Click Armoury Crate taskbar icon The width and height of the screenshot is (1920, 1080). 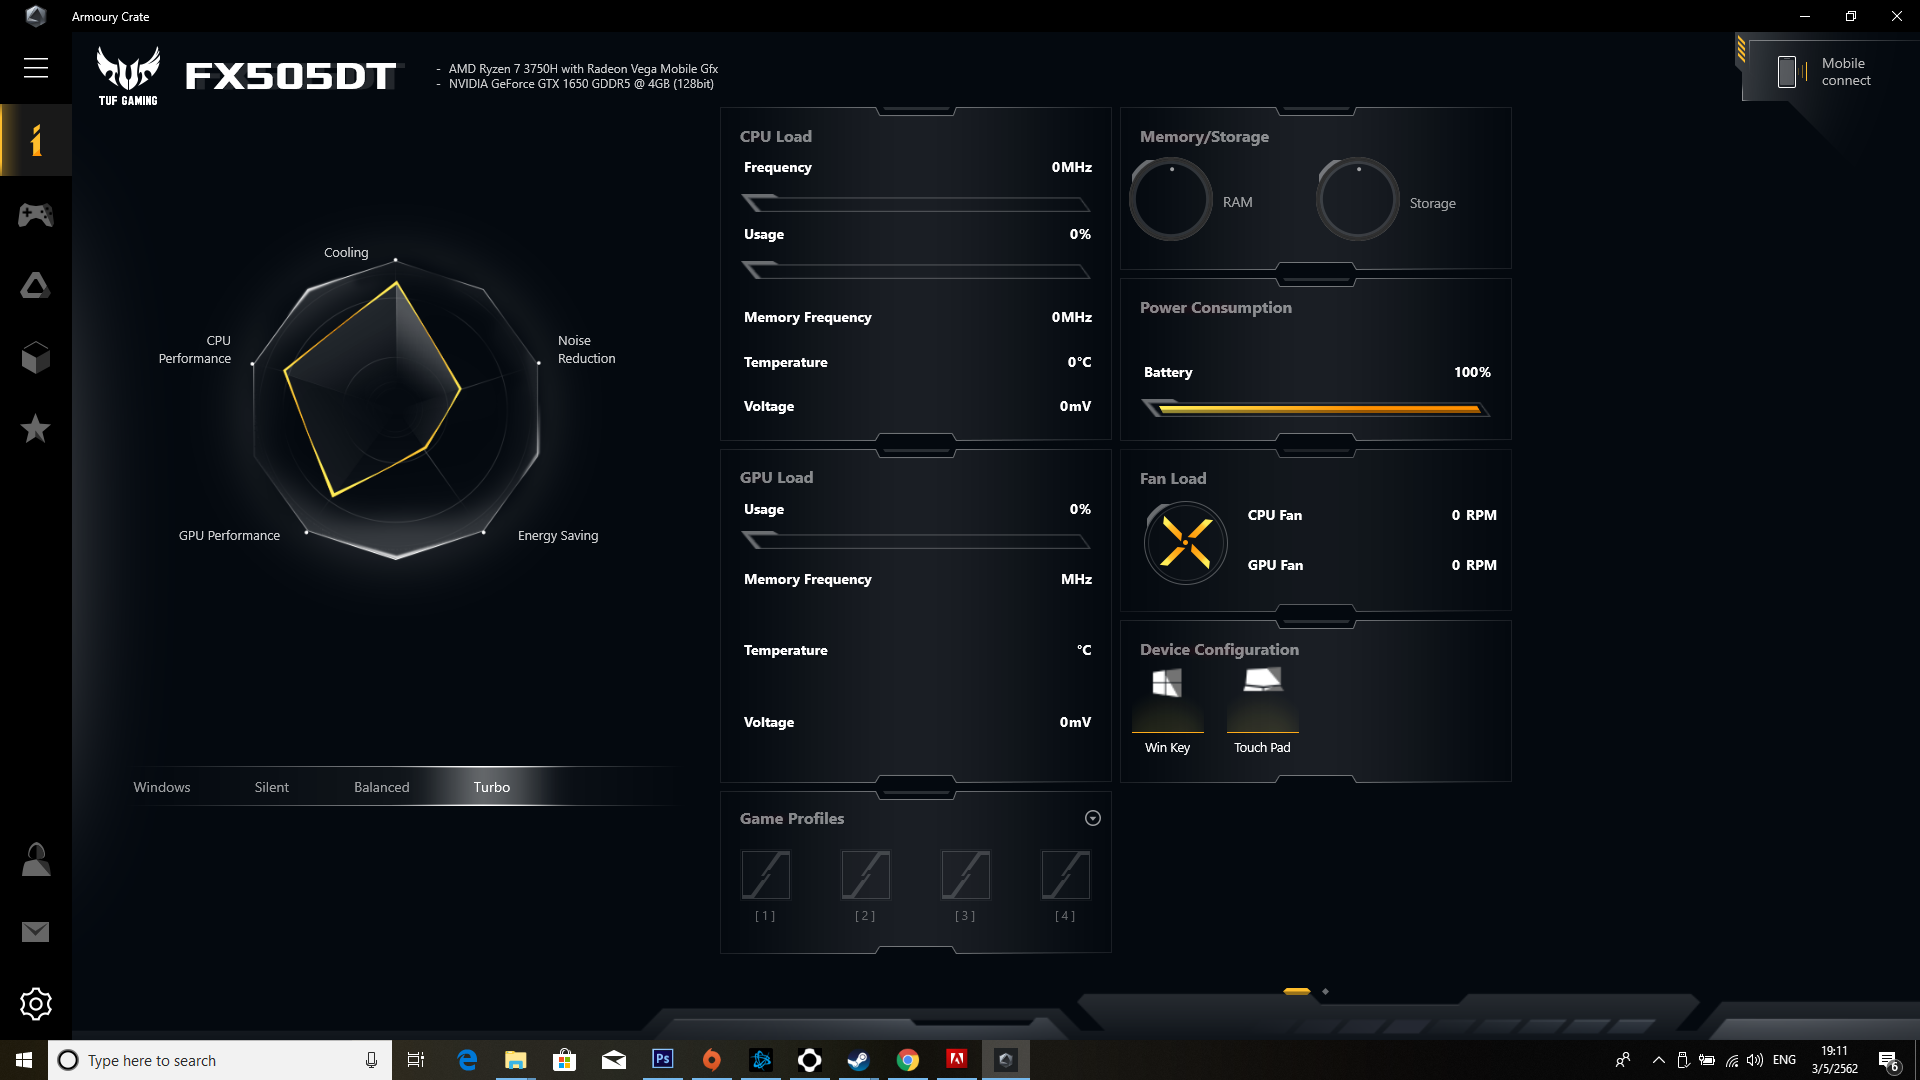point(1005,1060)
